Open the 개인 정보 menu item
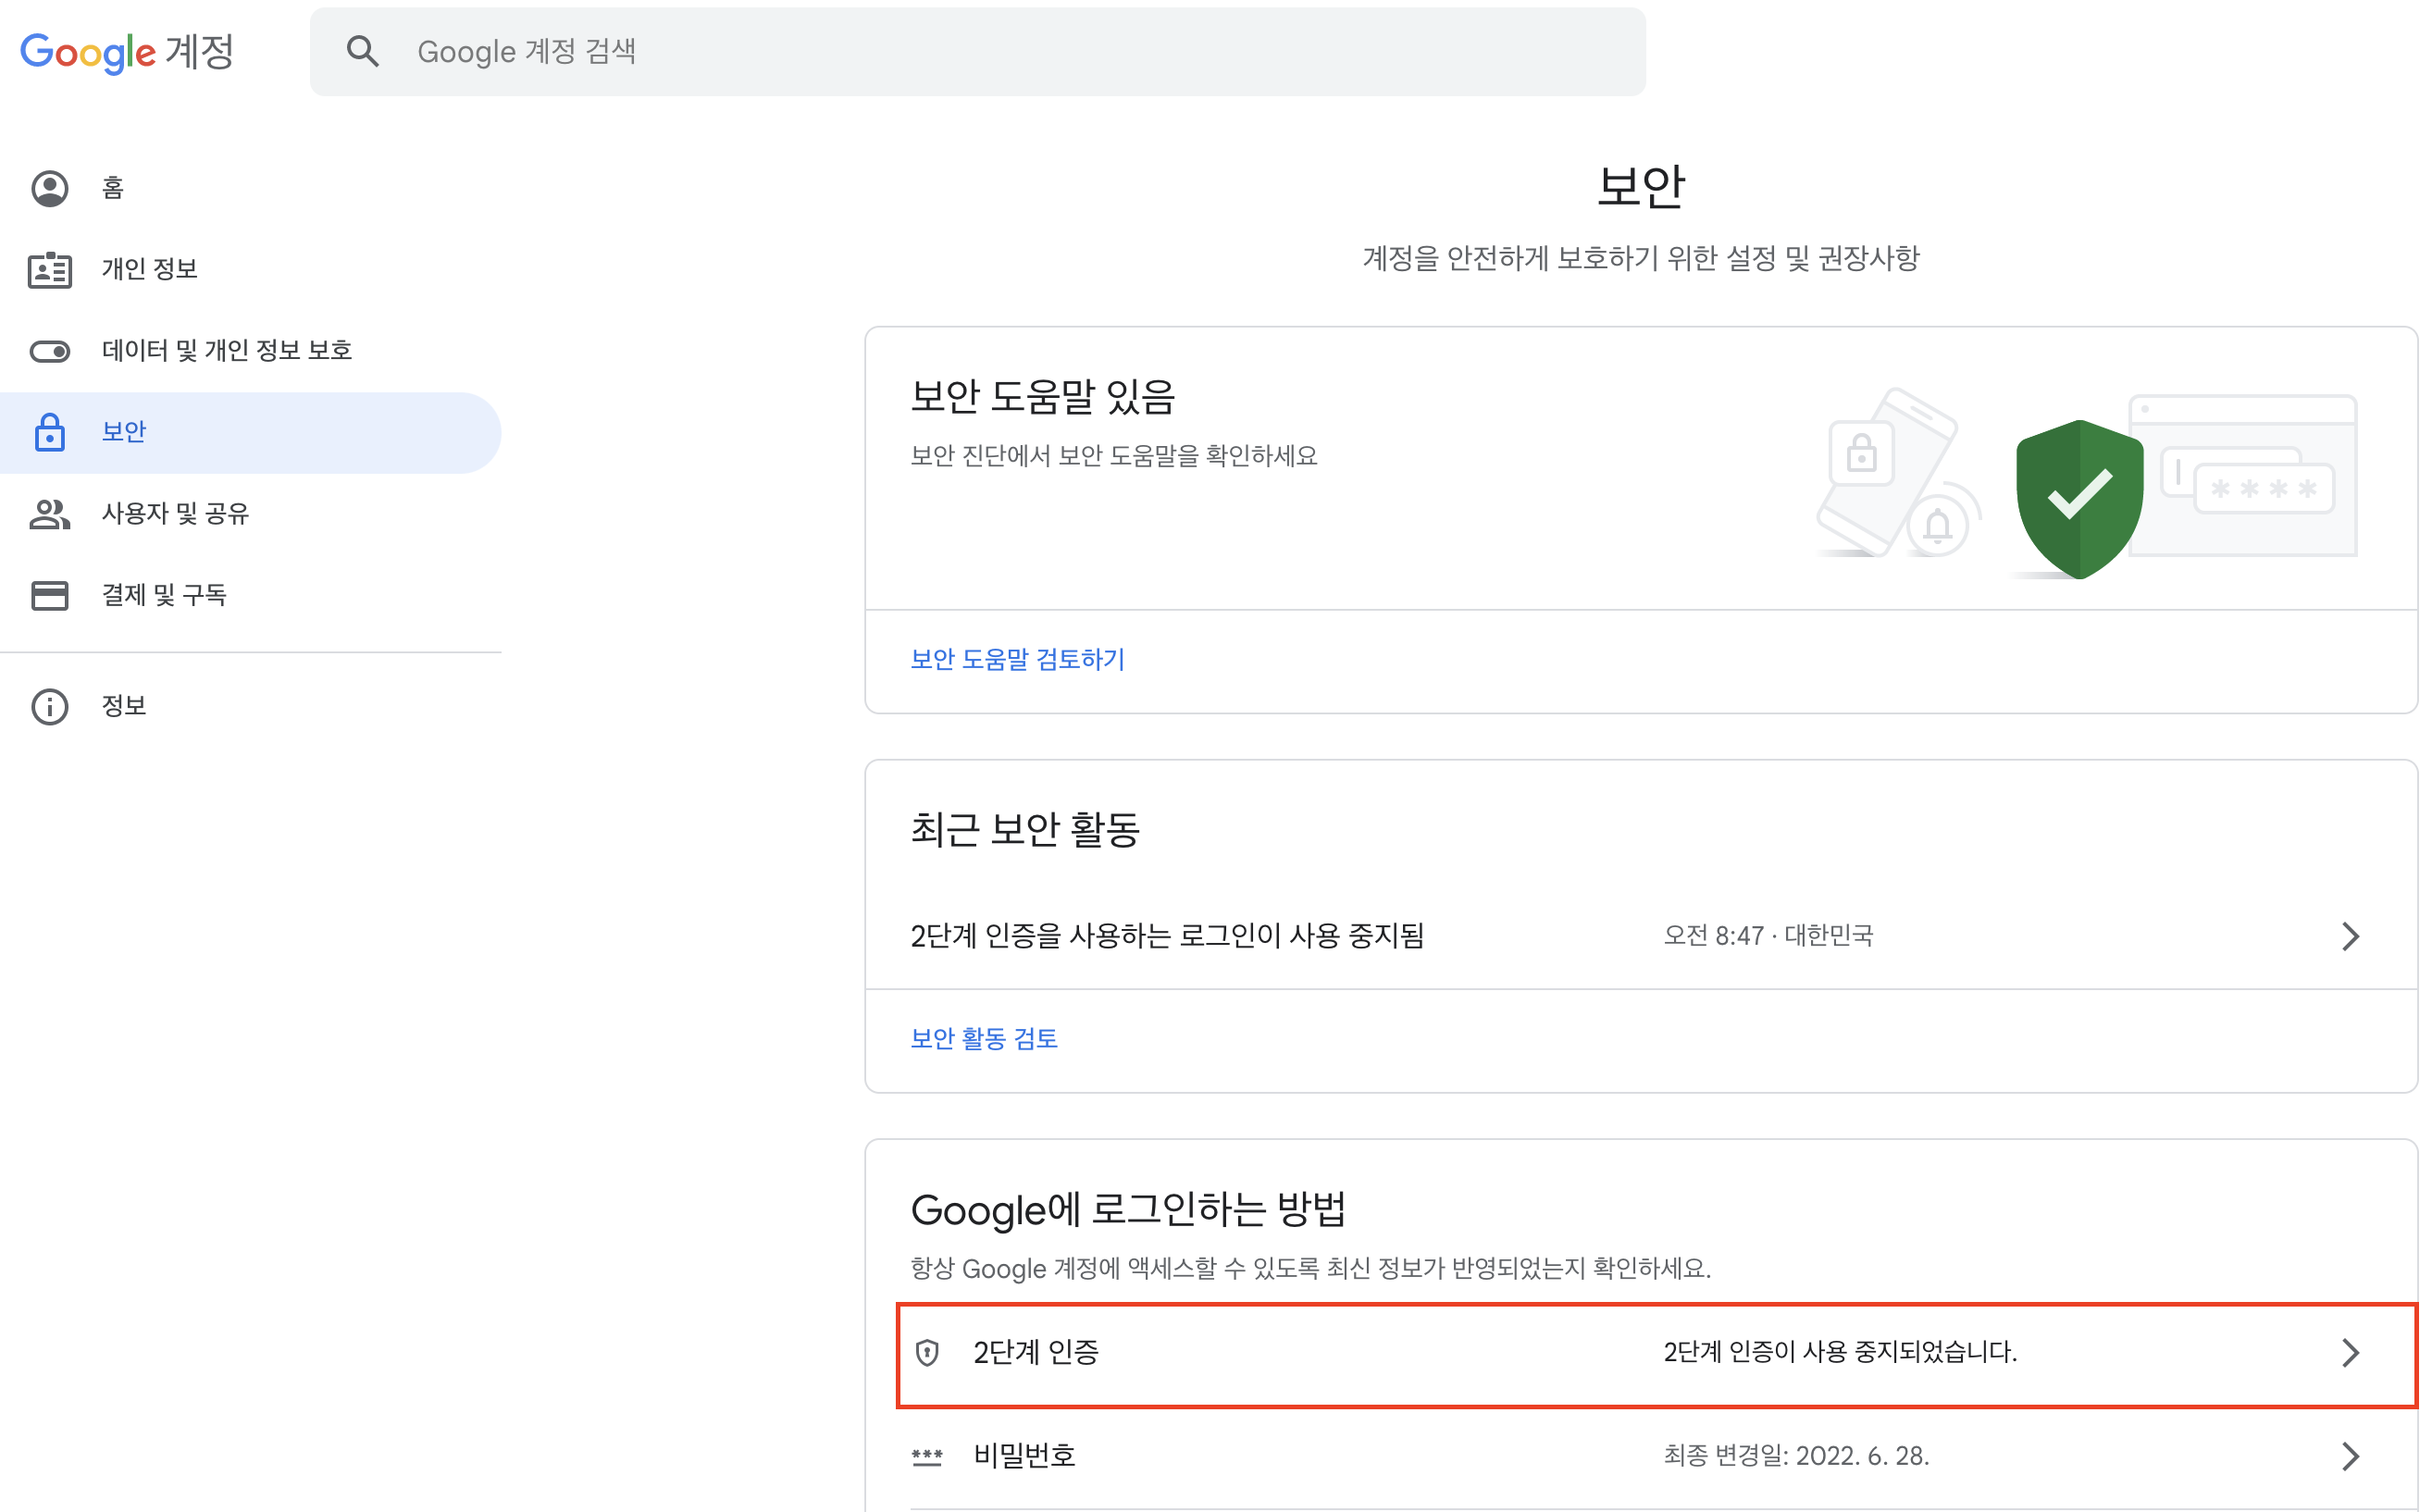 click(x=150, y=270)
